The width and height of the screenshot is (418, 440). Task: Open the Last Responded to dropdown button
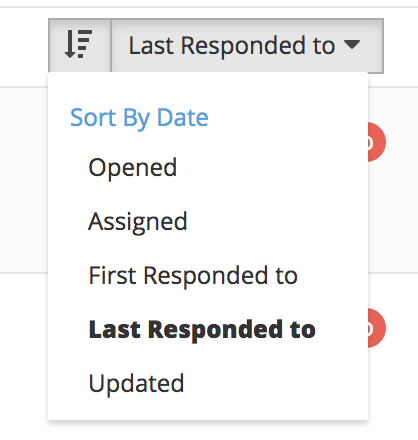pyautogui.click(x=247, y=45)
